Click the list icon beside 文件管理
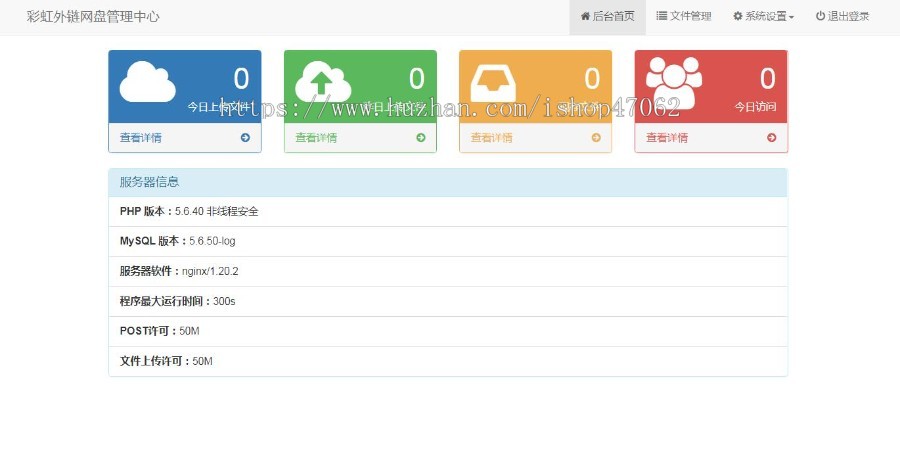This screenshot has width=900, height=468. tap(661, 16)
